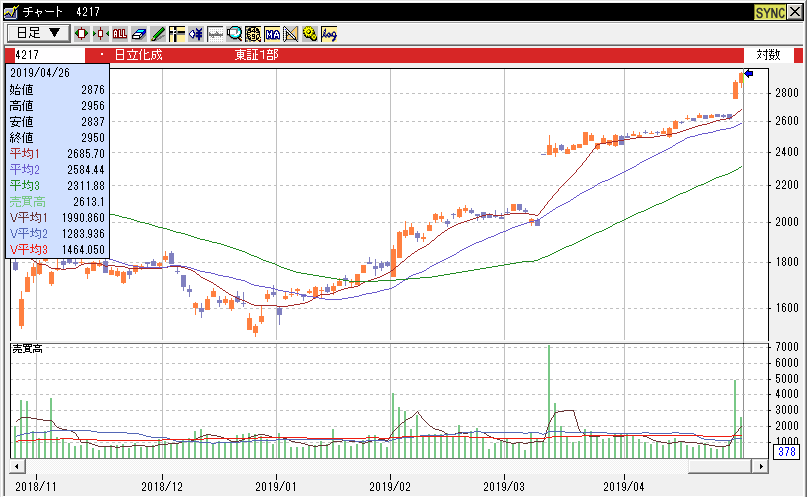Image resolution: width=807 pixels, height=497 pixels.
Task: Click the stock code field showing 4217
Action: click(x=45, y=55)
